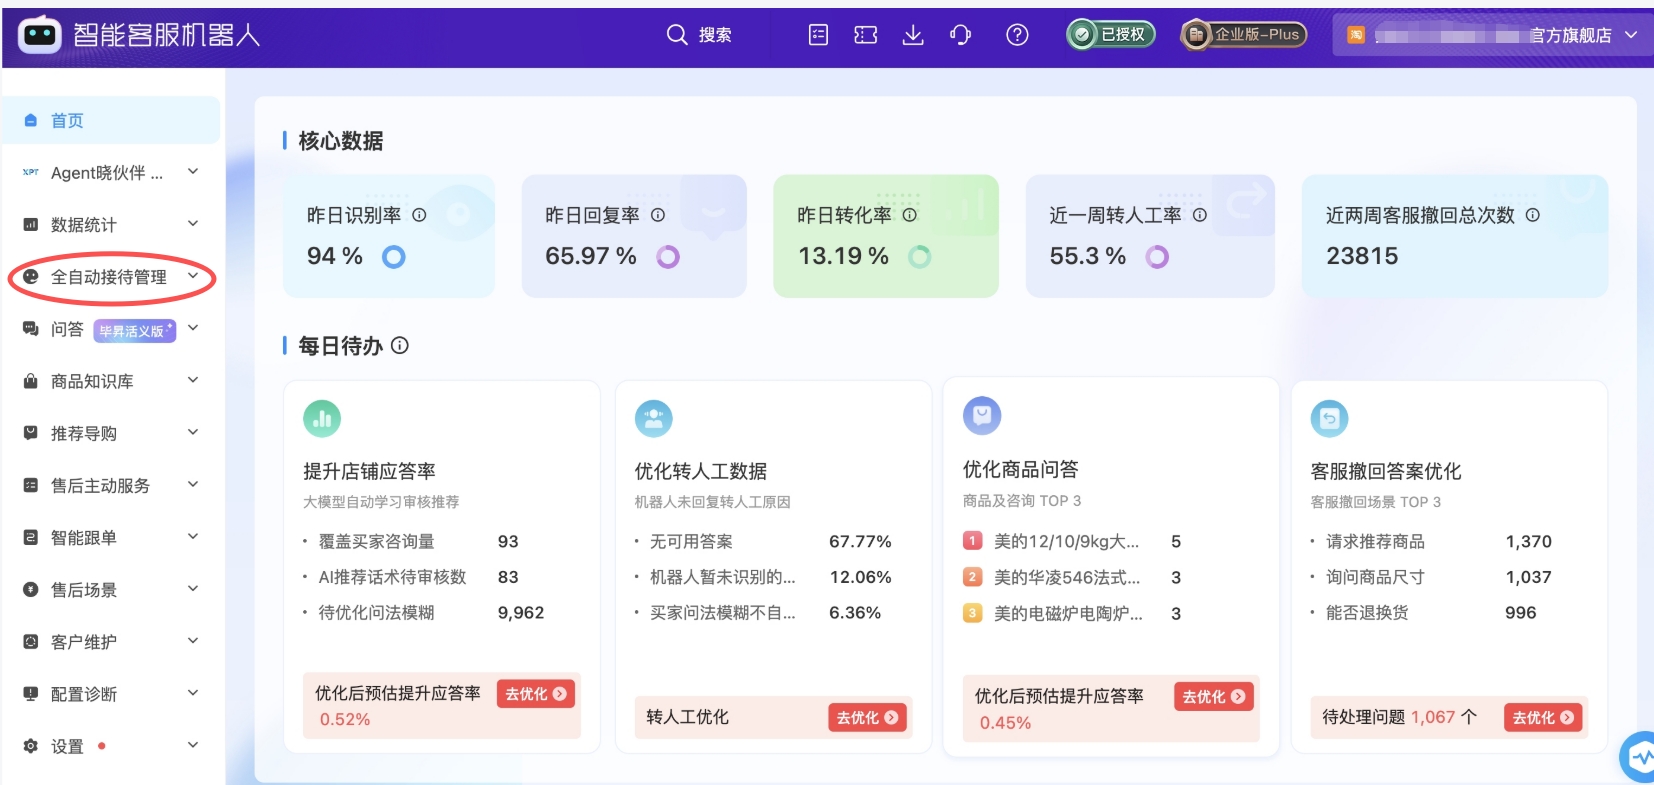Click the 搜索 search field
The height and width of the screenshot is (785, 1654).
pyautogui.click(x=700, y=35)
